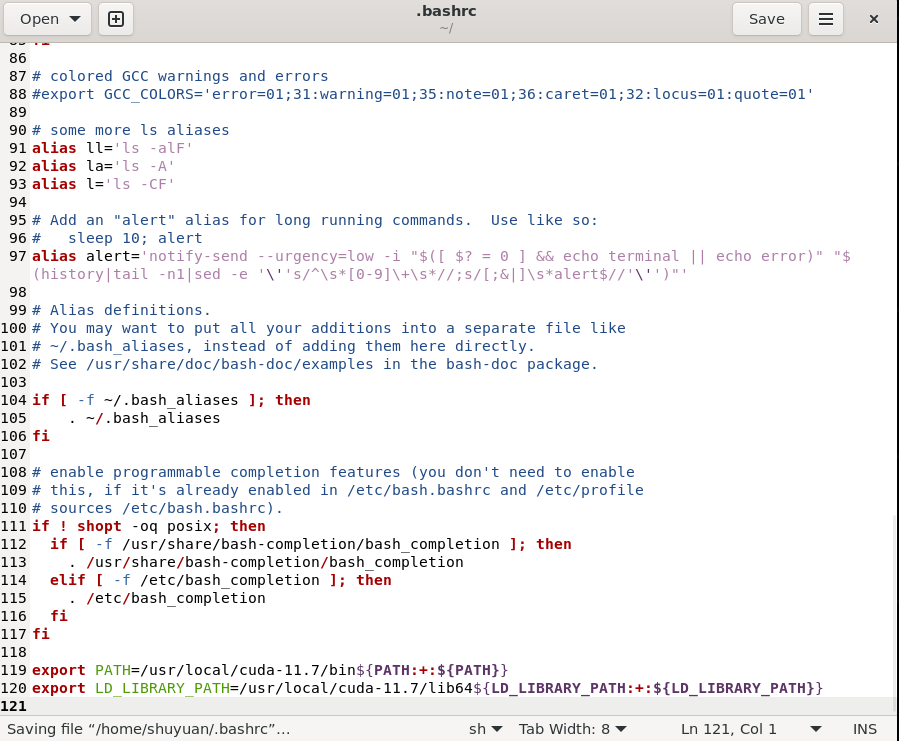Viewport: 899px width, 741px height.
Task: Click line number 97 in the gutter
Action: tap(18, 256)
